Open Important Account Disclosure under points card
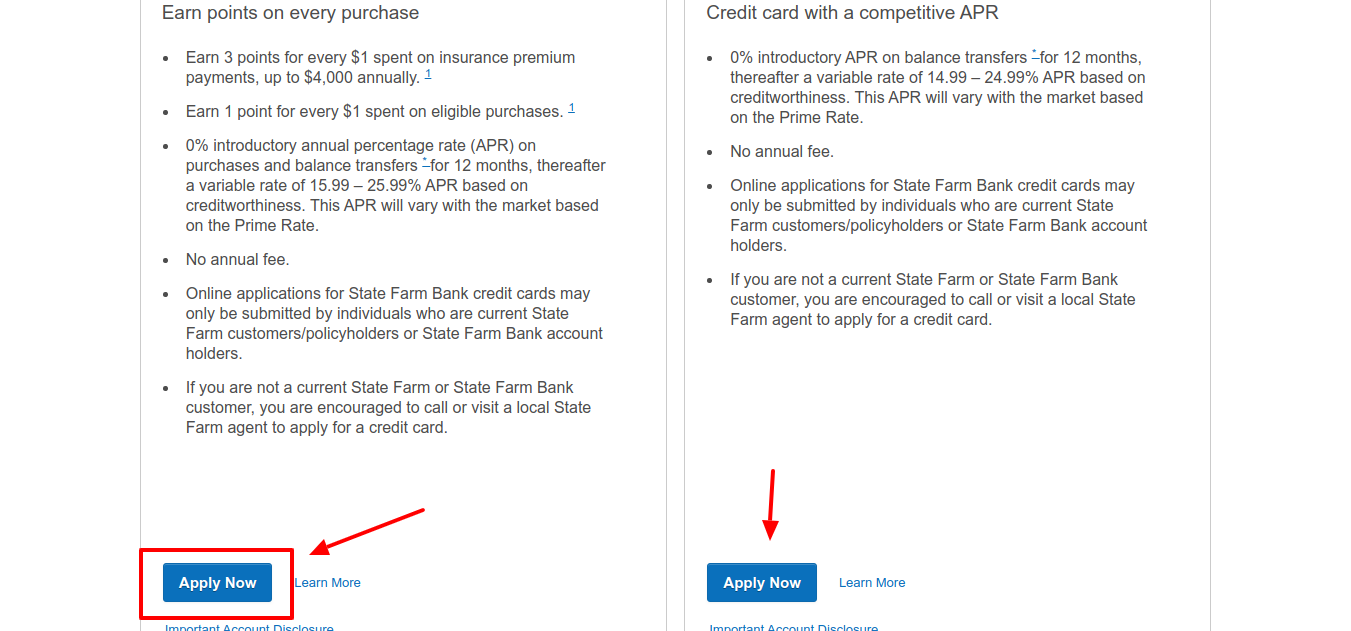This screenshot has width=1351, height=631. coord(249,627)
